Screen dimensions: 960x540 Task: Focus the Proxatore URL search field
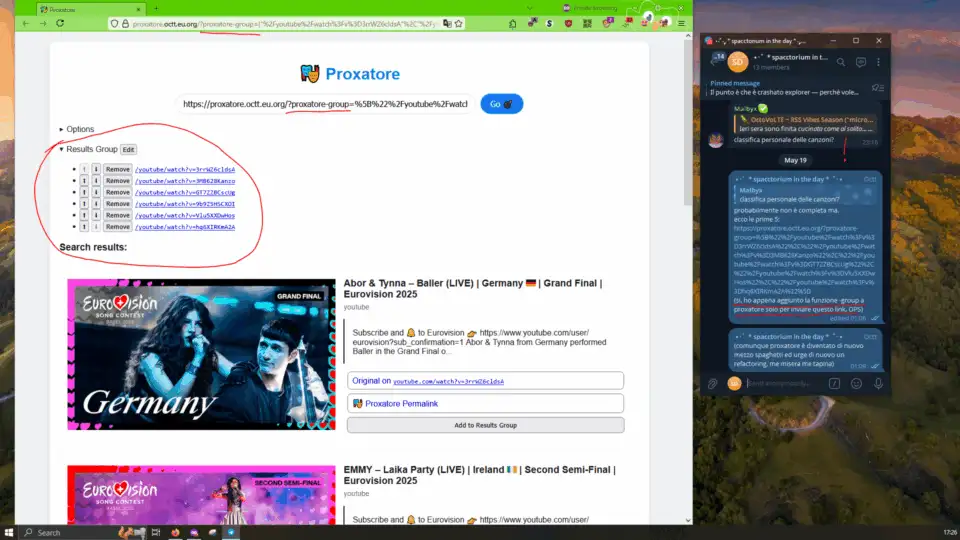click(x=325, y=104)
